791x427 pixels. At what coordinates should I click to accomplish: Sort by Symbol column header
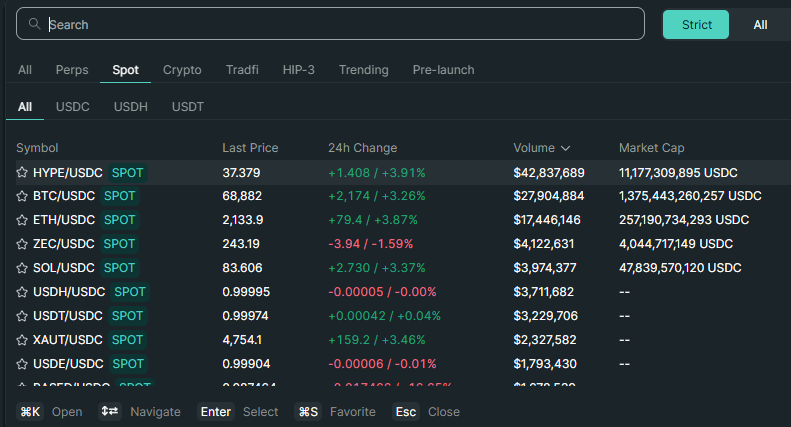click(37, 148)
